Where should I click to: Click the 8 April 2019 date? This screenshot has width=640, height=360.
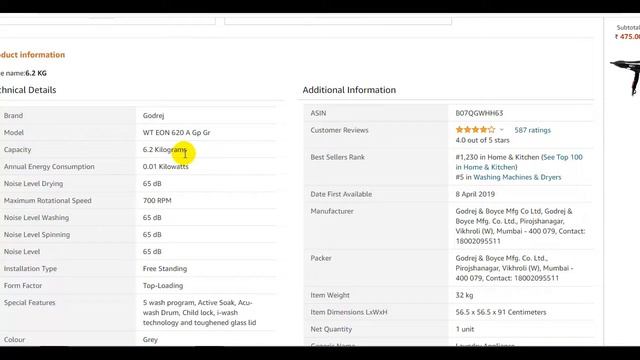[475, 194]
